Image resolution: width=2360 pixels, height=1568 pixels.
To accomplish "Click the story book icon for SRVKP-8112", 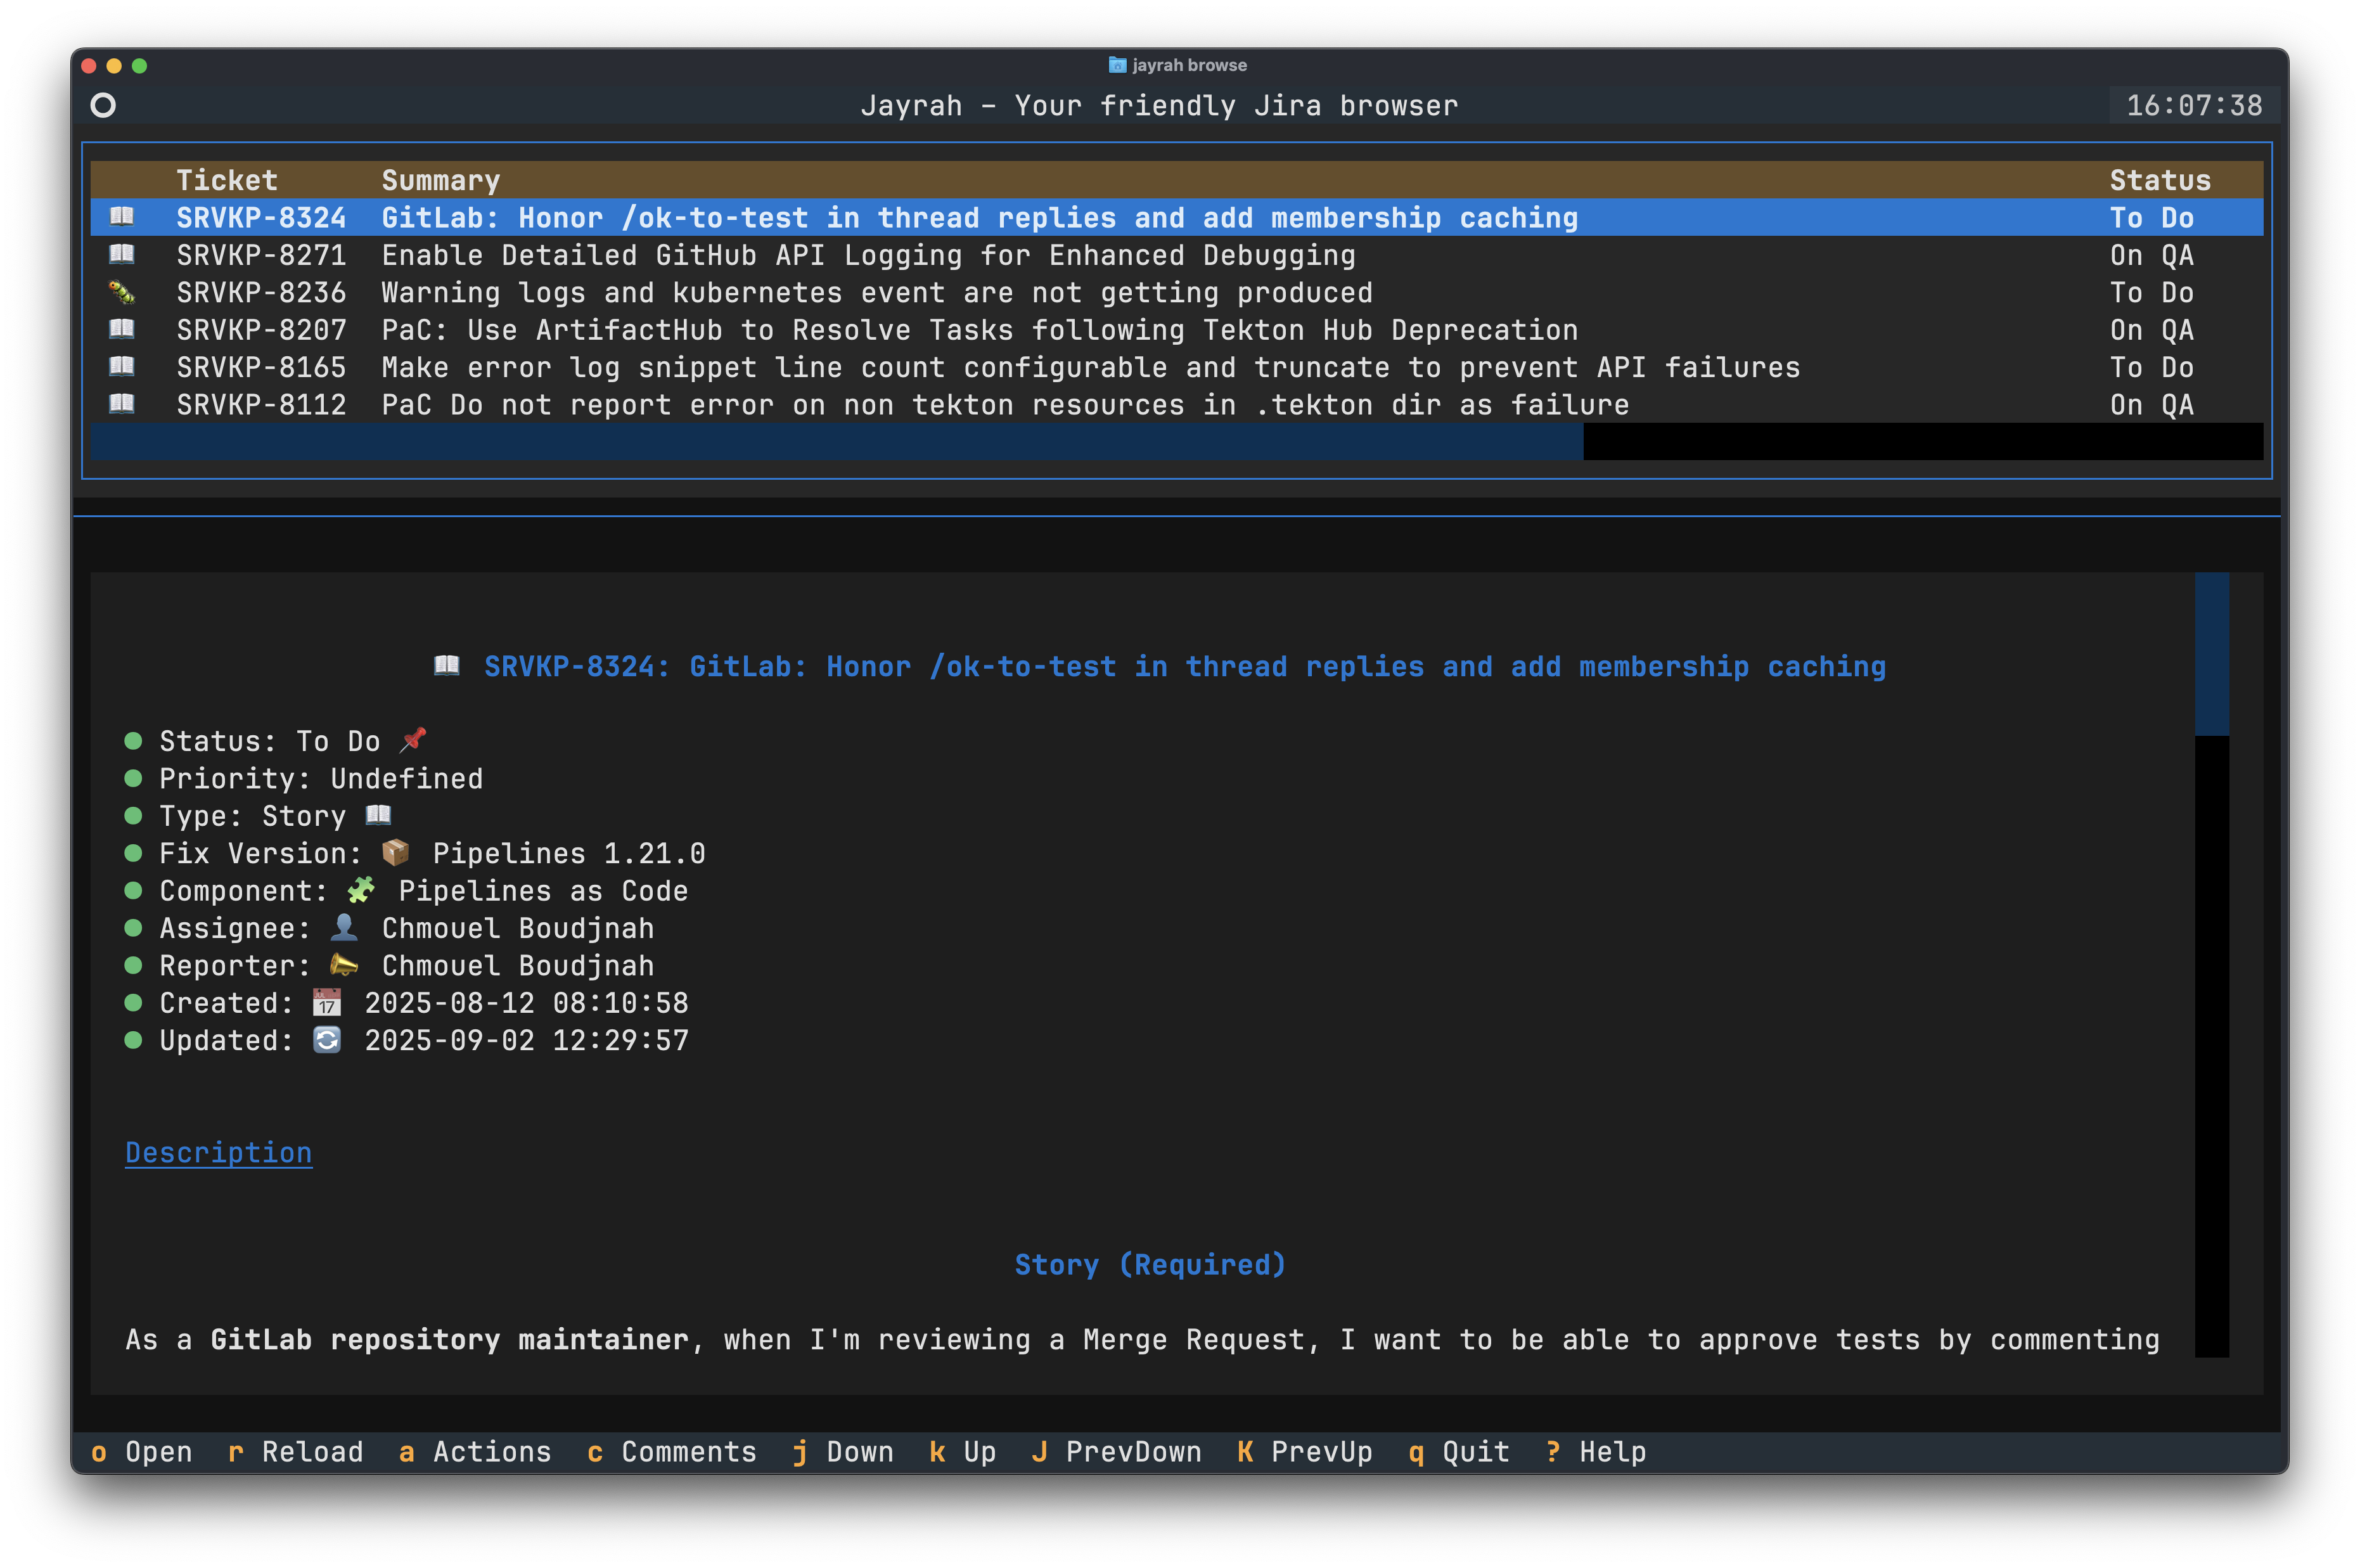I will tap(122, 404).
